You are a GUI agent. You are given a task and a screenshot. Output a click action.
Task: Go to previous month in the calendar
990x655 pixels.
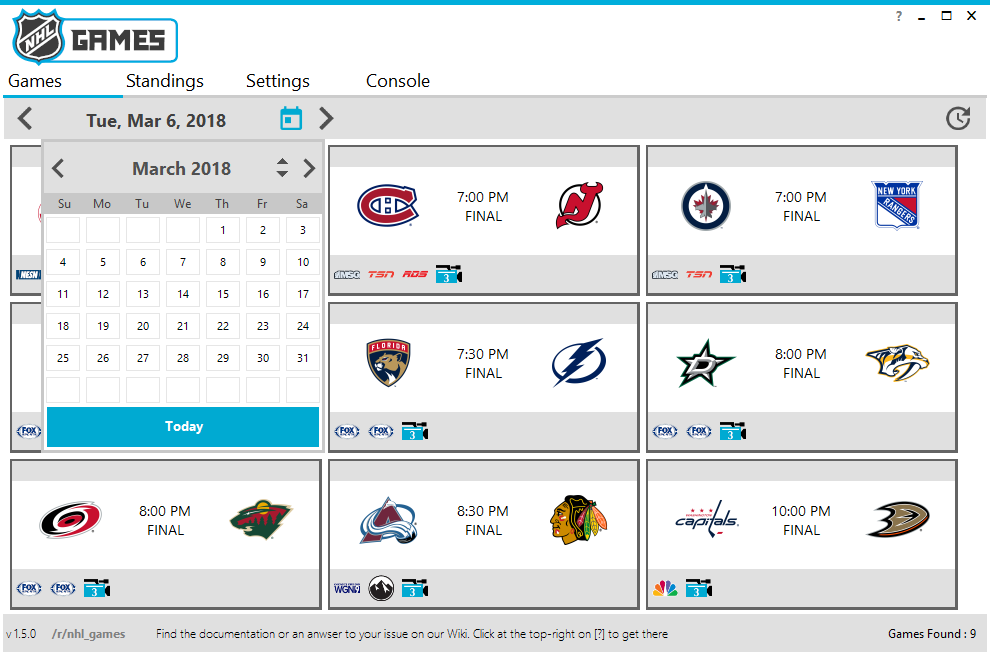coord(57,168)
